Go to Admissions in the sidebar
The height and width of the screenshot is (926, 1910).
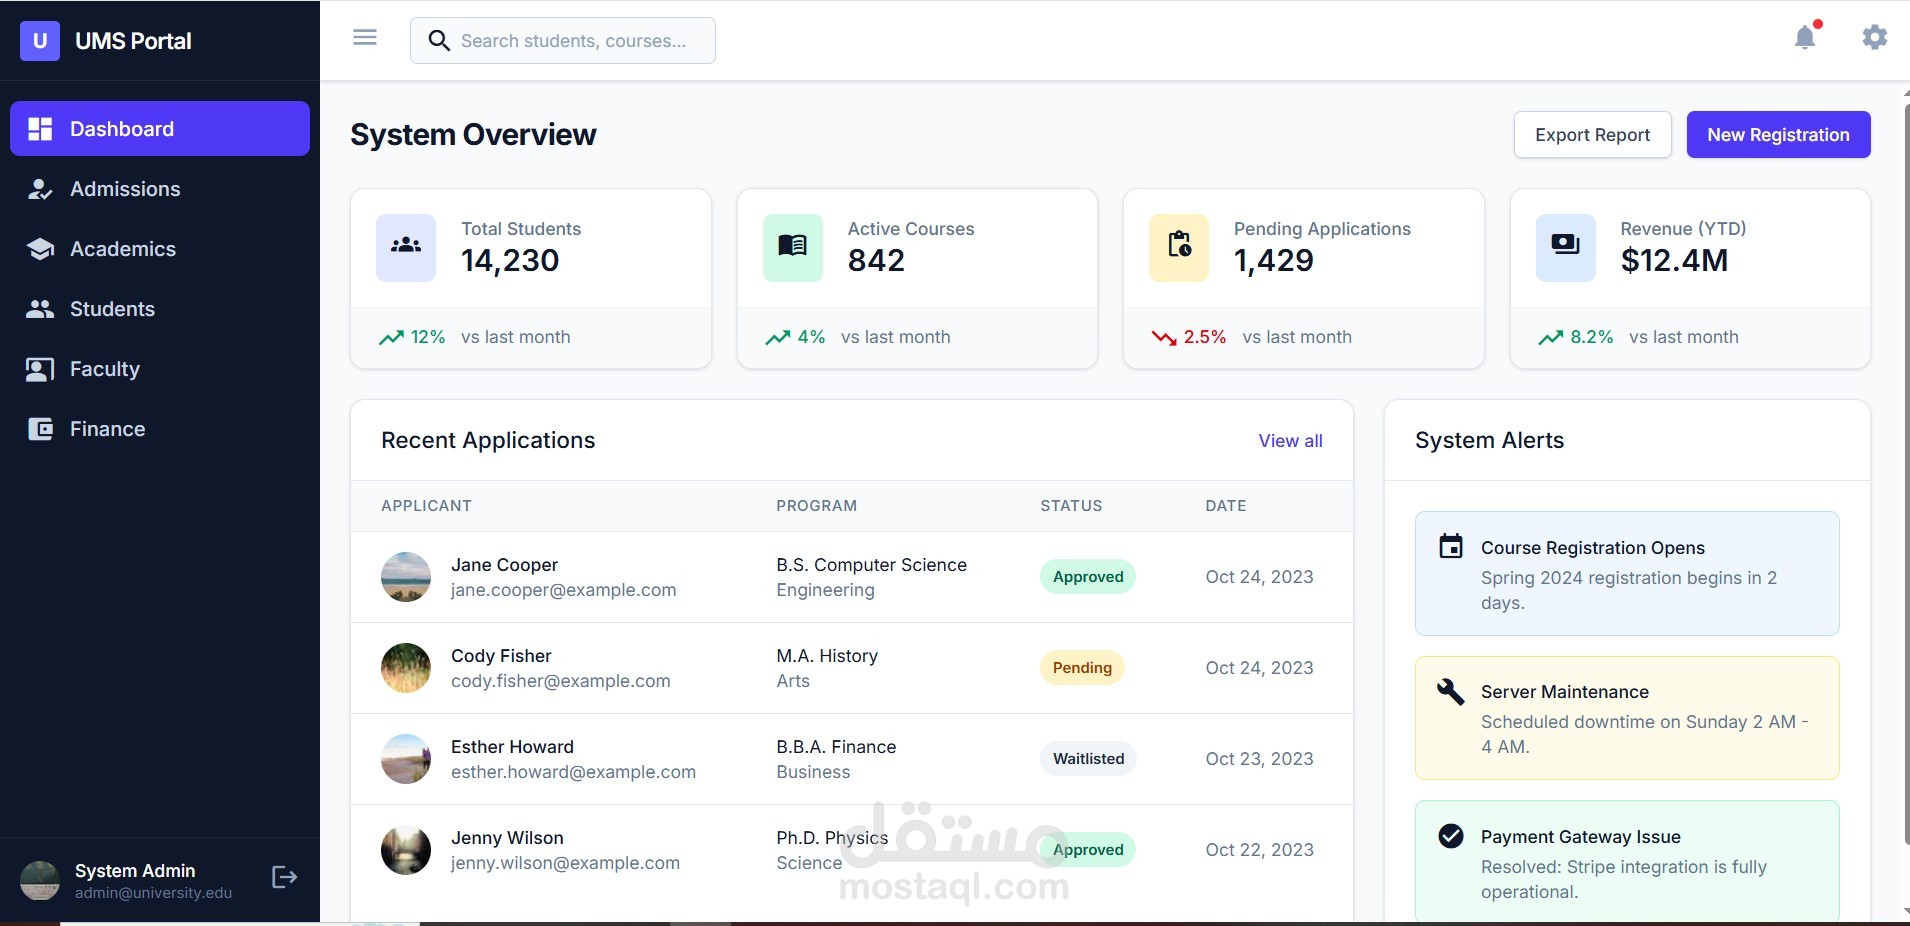[x=160, y=189]
